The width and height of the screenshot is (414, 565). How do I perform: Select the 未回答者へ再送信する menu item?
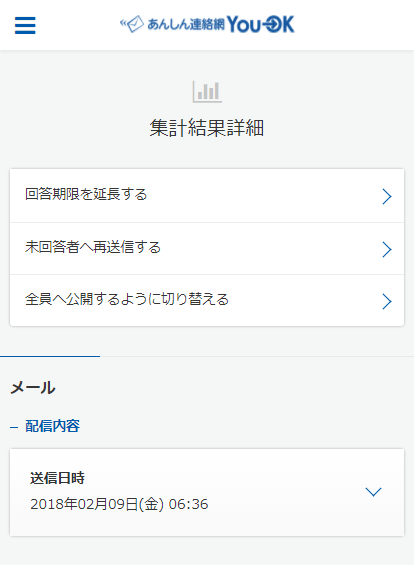[x=207, y=249]
